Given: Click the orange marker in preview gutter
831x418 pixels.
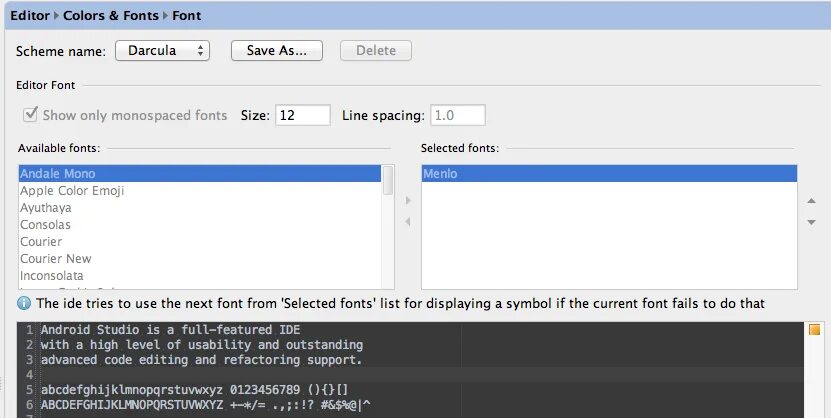Looking at the screenshot, I should tap(815, 330).
